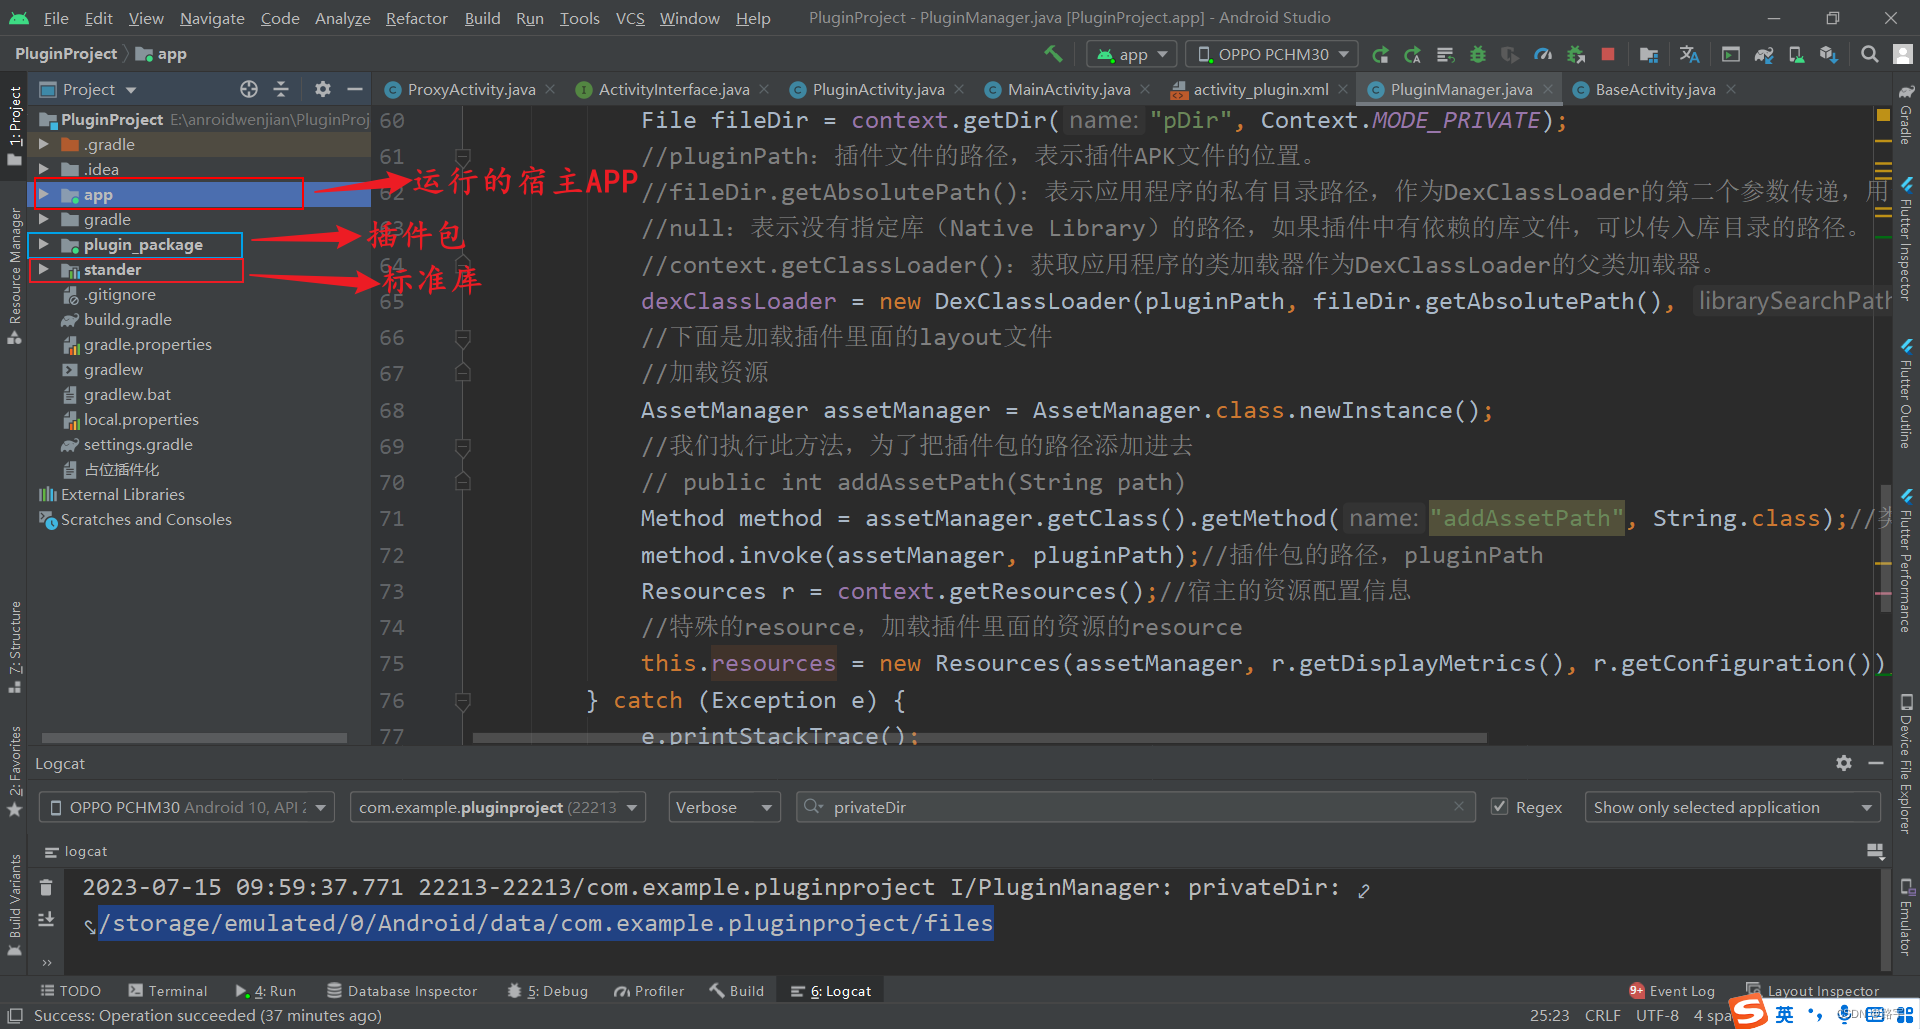The width and height of the screenshot is (1920, 1029).
Task: Open the Refactor menu
Action: [x=416, y=18]
